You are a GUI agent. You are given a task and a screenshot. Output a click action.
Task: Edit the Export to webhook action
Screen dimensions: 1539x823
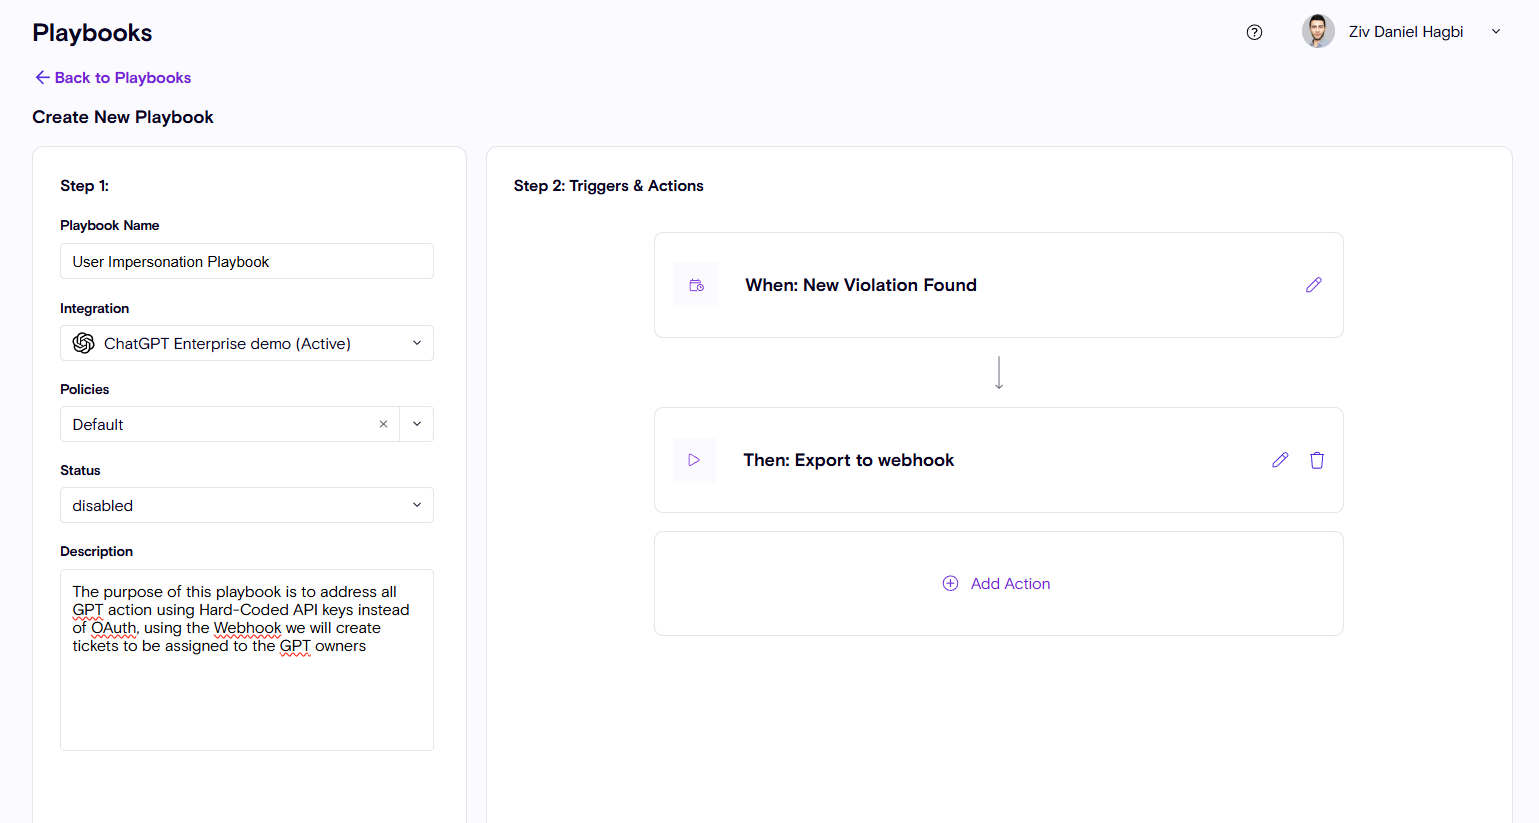[x=1279, y=460]
